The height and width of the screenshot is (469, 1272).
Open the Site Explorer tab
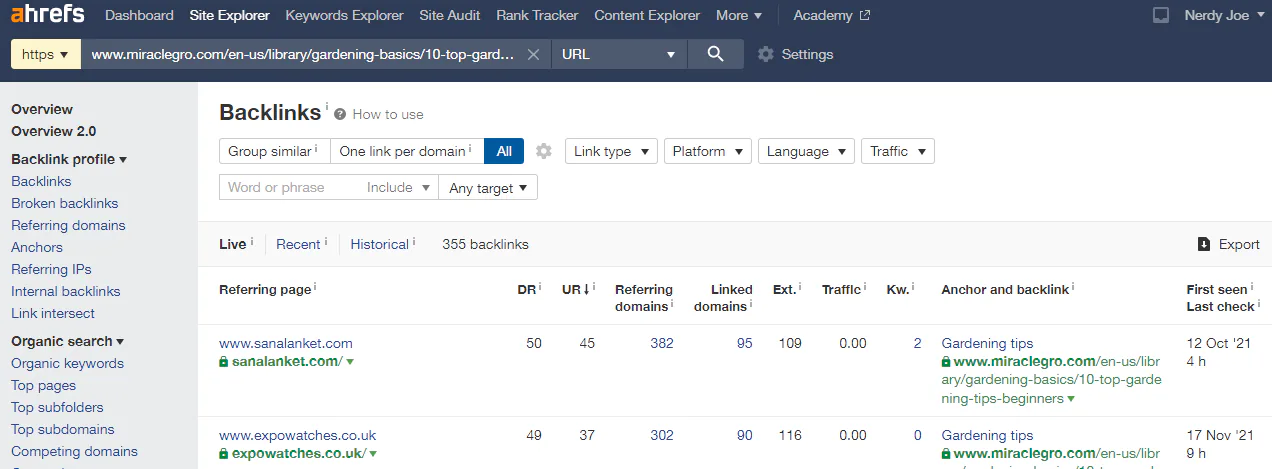(229, 15)
